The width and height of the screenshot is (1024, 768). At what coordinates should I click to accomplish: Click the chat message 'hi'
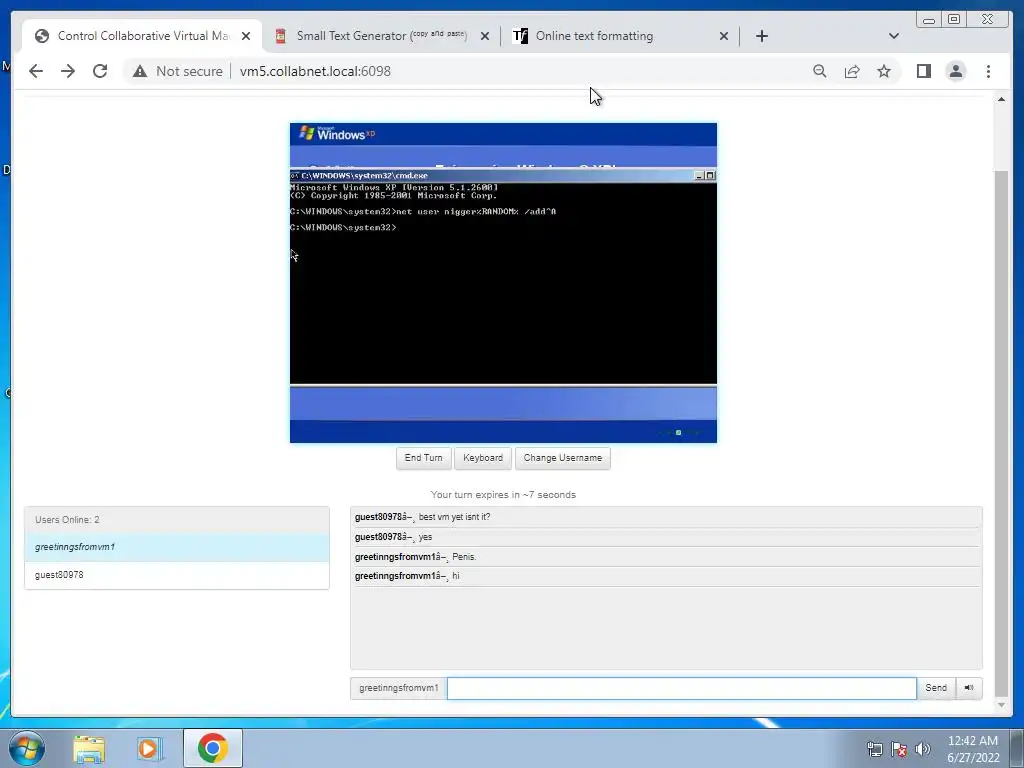pyautogui.click(x=456, y=576)
